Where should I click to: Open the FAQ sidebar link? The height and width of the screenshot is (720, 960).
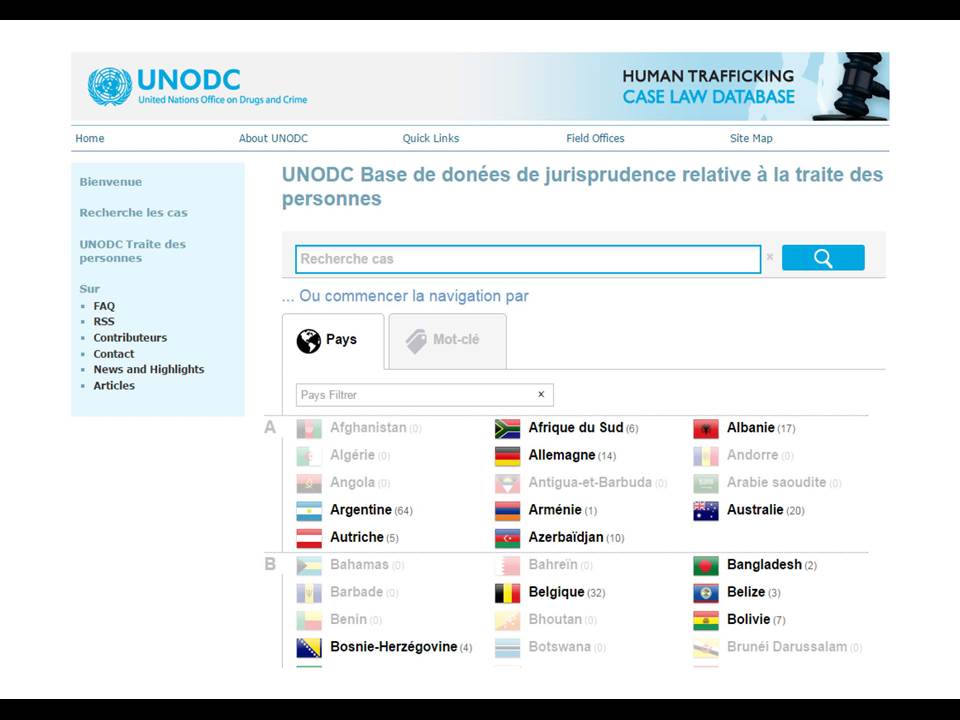point(104,306)
